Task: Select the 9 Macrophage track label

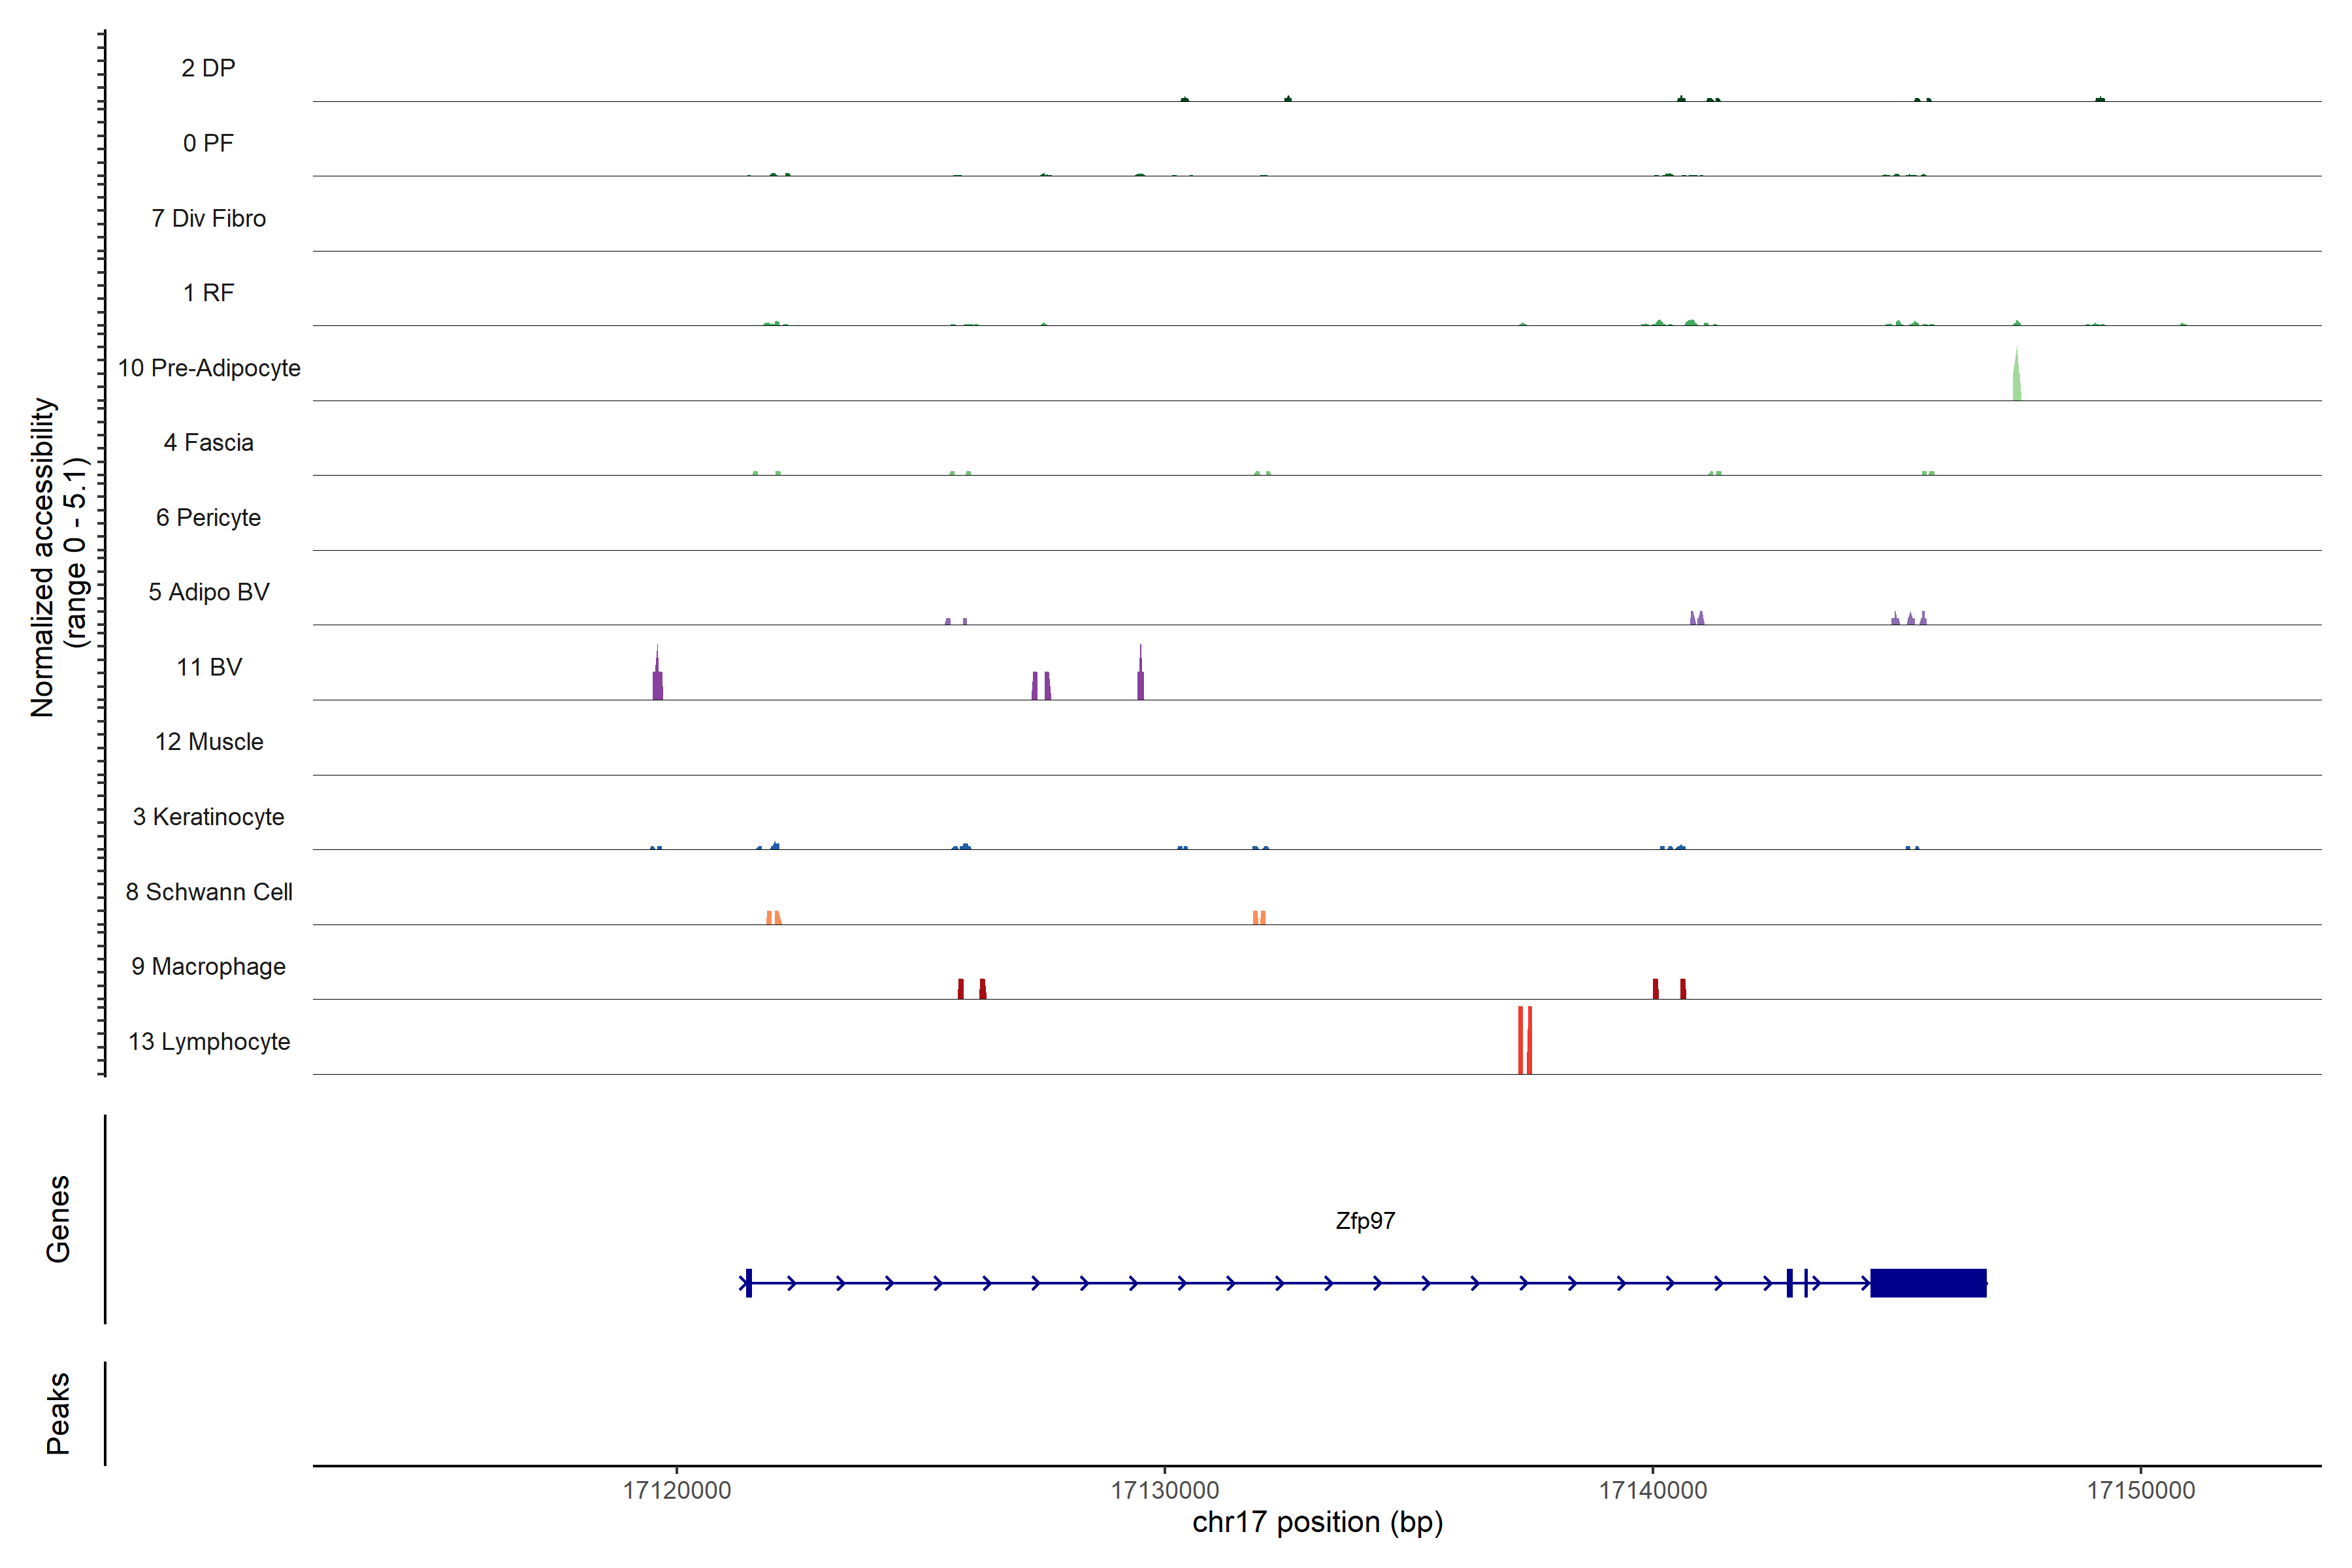Action: click(209, 967)
